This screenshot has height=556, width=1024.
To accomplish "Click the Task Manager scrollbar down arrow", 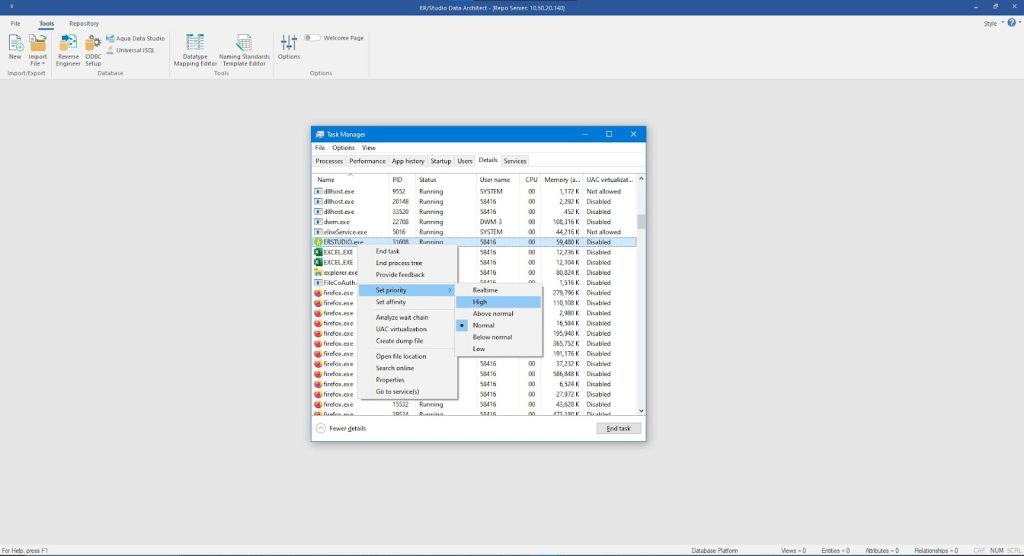I will (641, 411).
